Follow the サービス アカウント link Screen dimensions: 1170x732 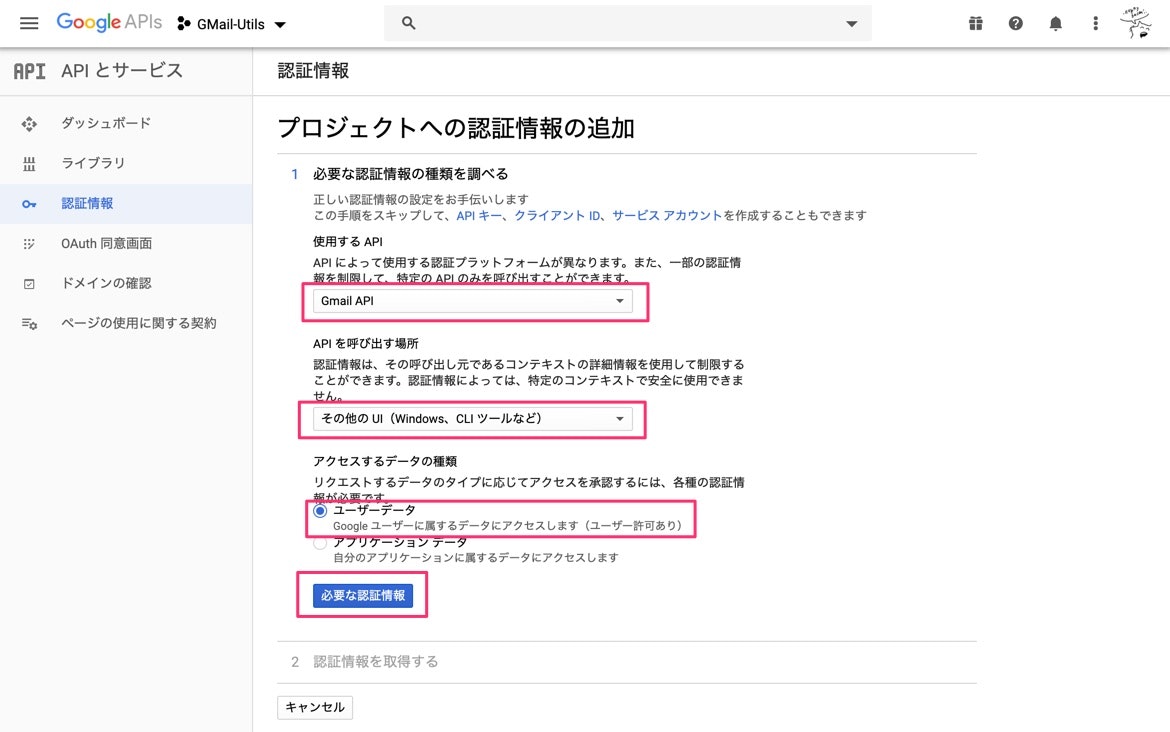tap(667, 216)
